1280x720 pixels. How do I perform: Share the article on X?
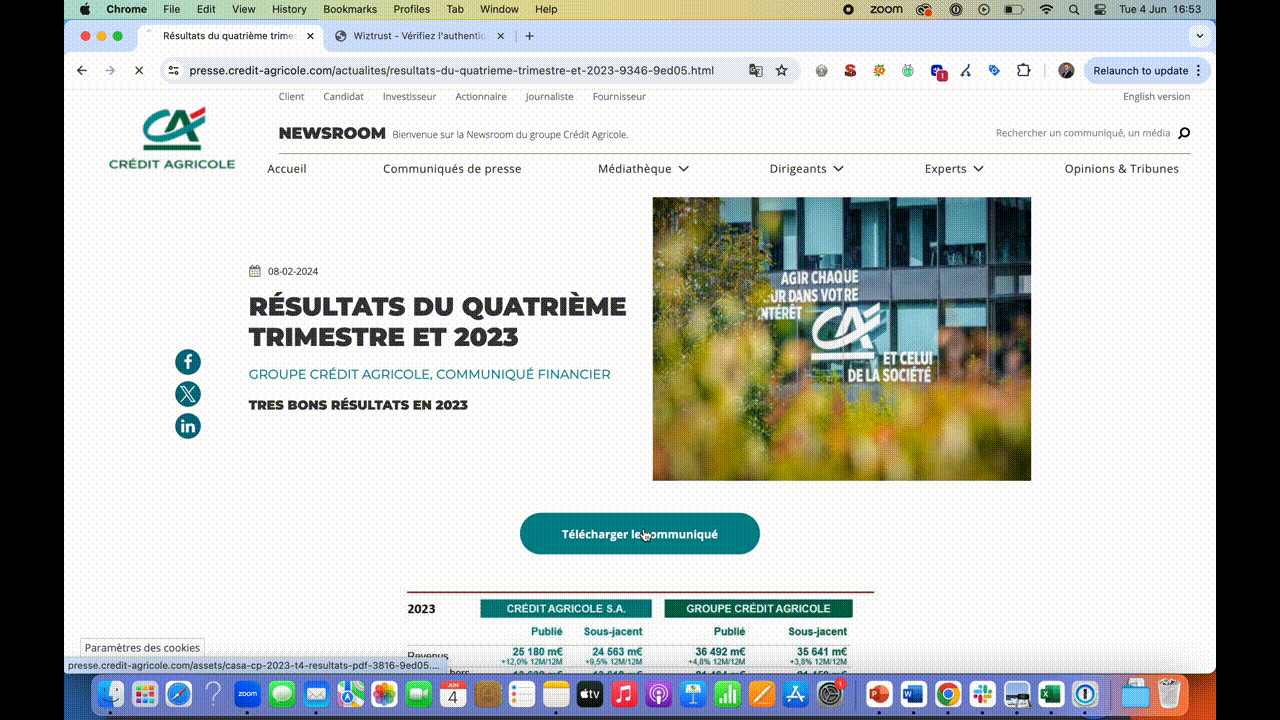[x=188, y=394]
